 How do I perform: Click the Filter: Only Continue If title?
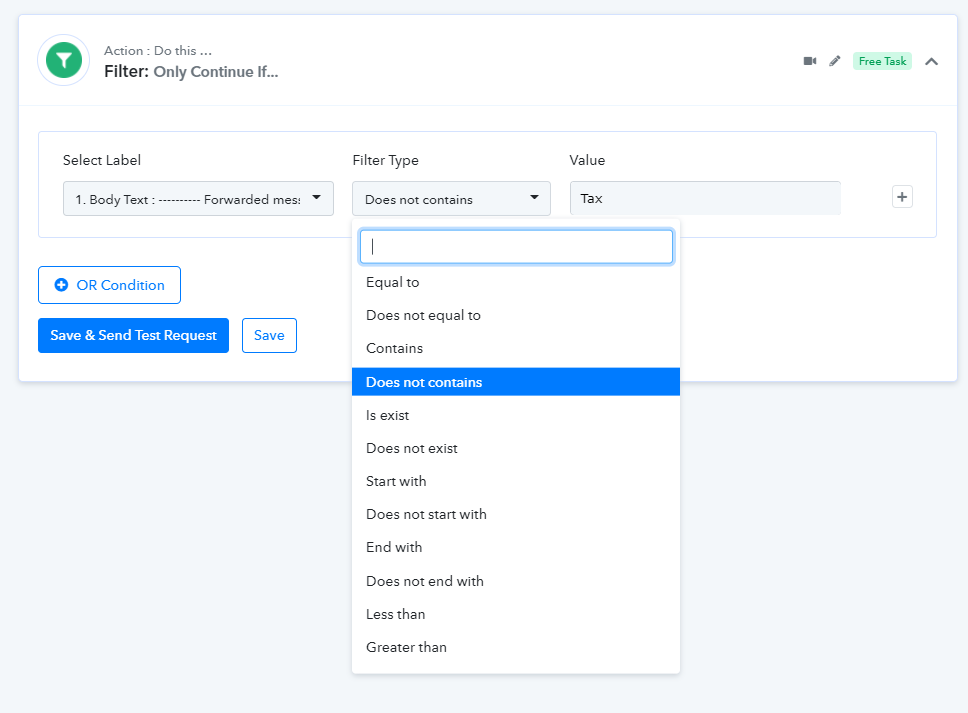pos(191,72)
